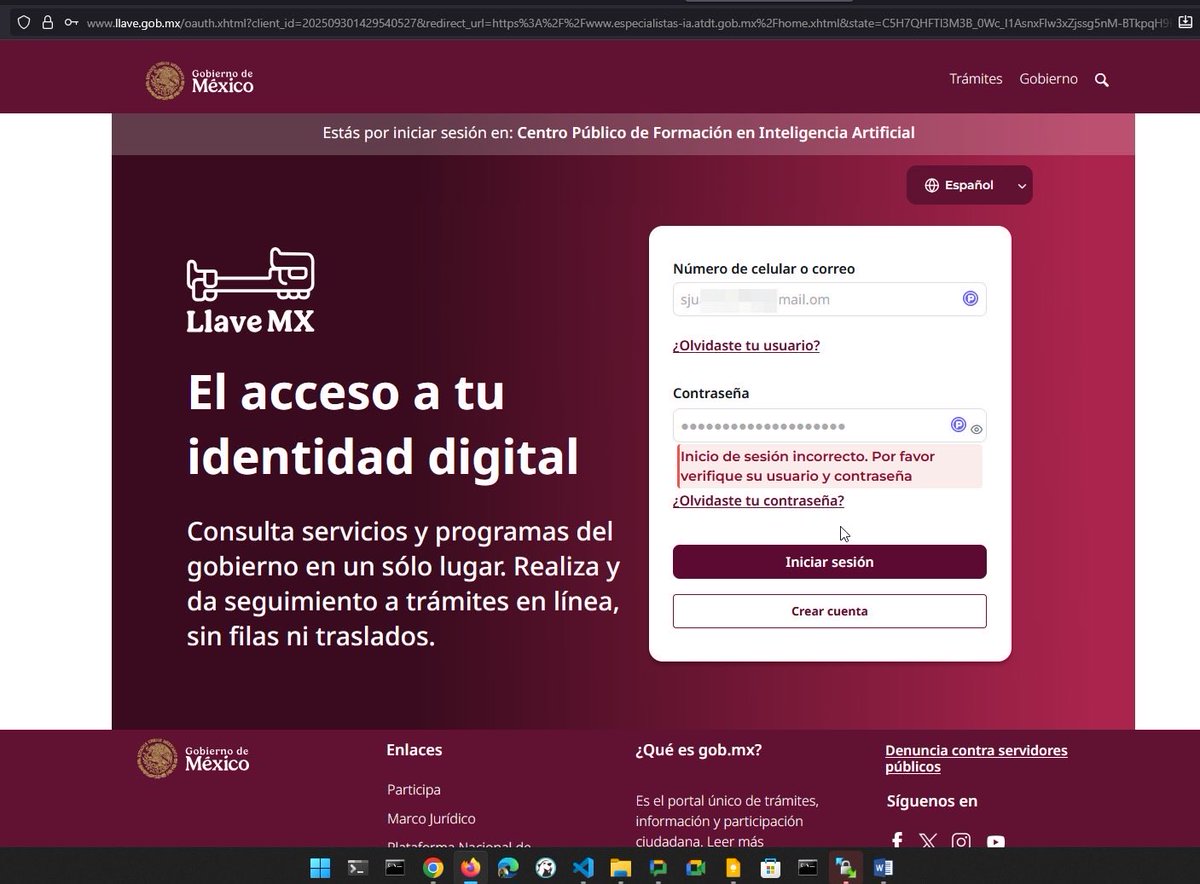Click the password manager icon beside the email field
1200x884 pixels.
tap(969, 298)
